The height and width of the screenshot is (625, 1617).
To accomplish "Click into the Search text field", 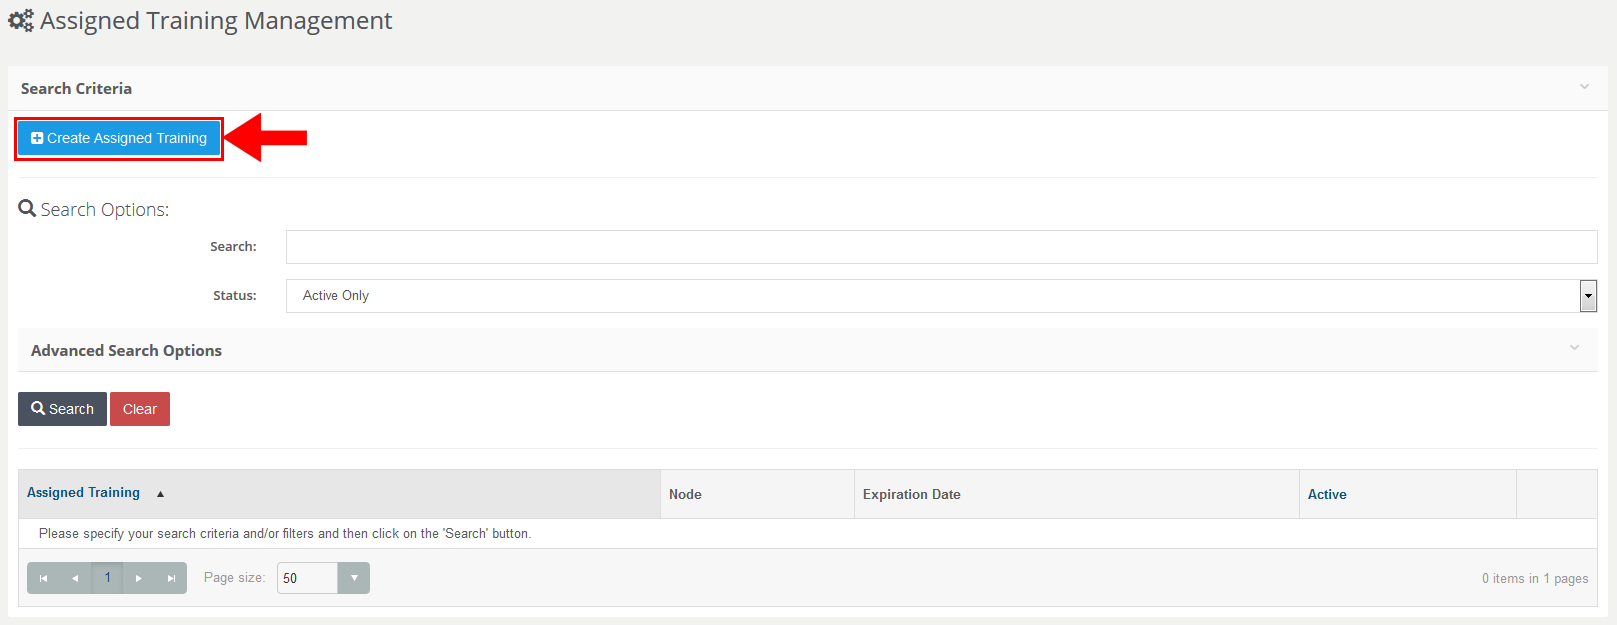I will coord(940,247).
